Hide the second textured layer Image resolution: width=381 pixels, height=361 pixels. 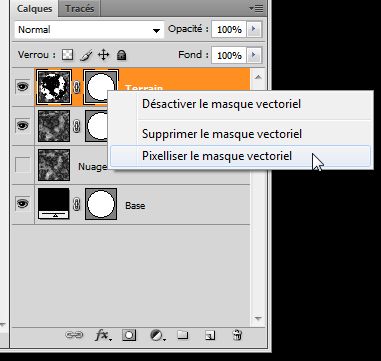coord(23,126)
